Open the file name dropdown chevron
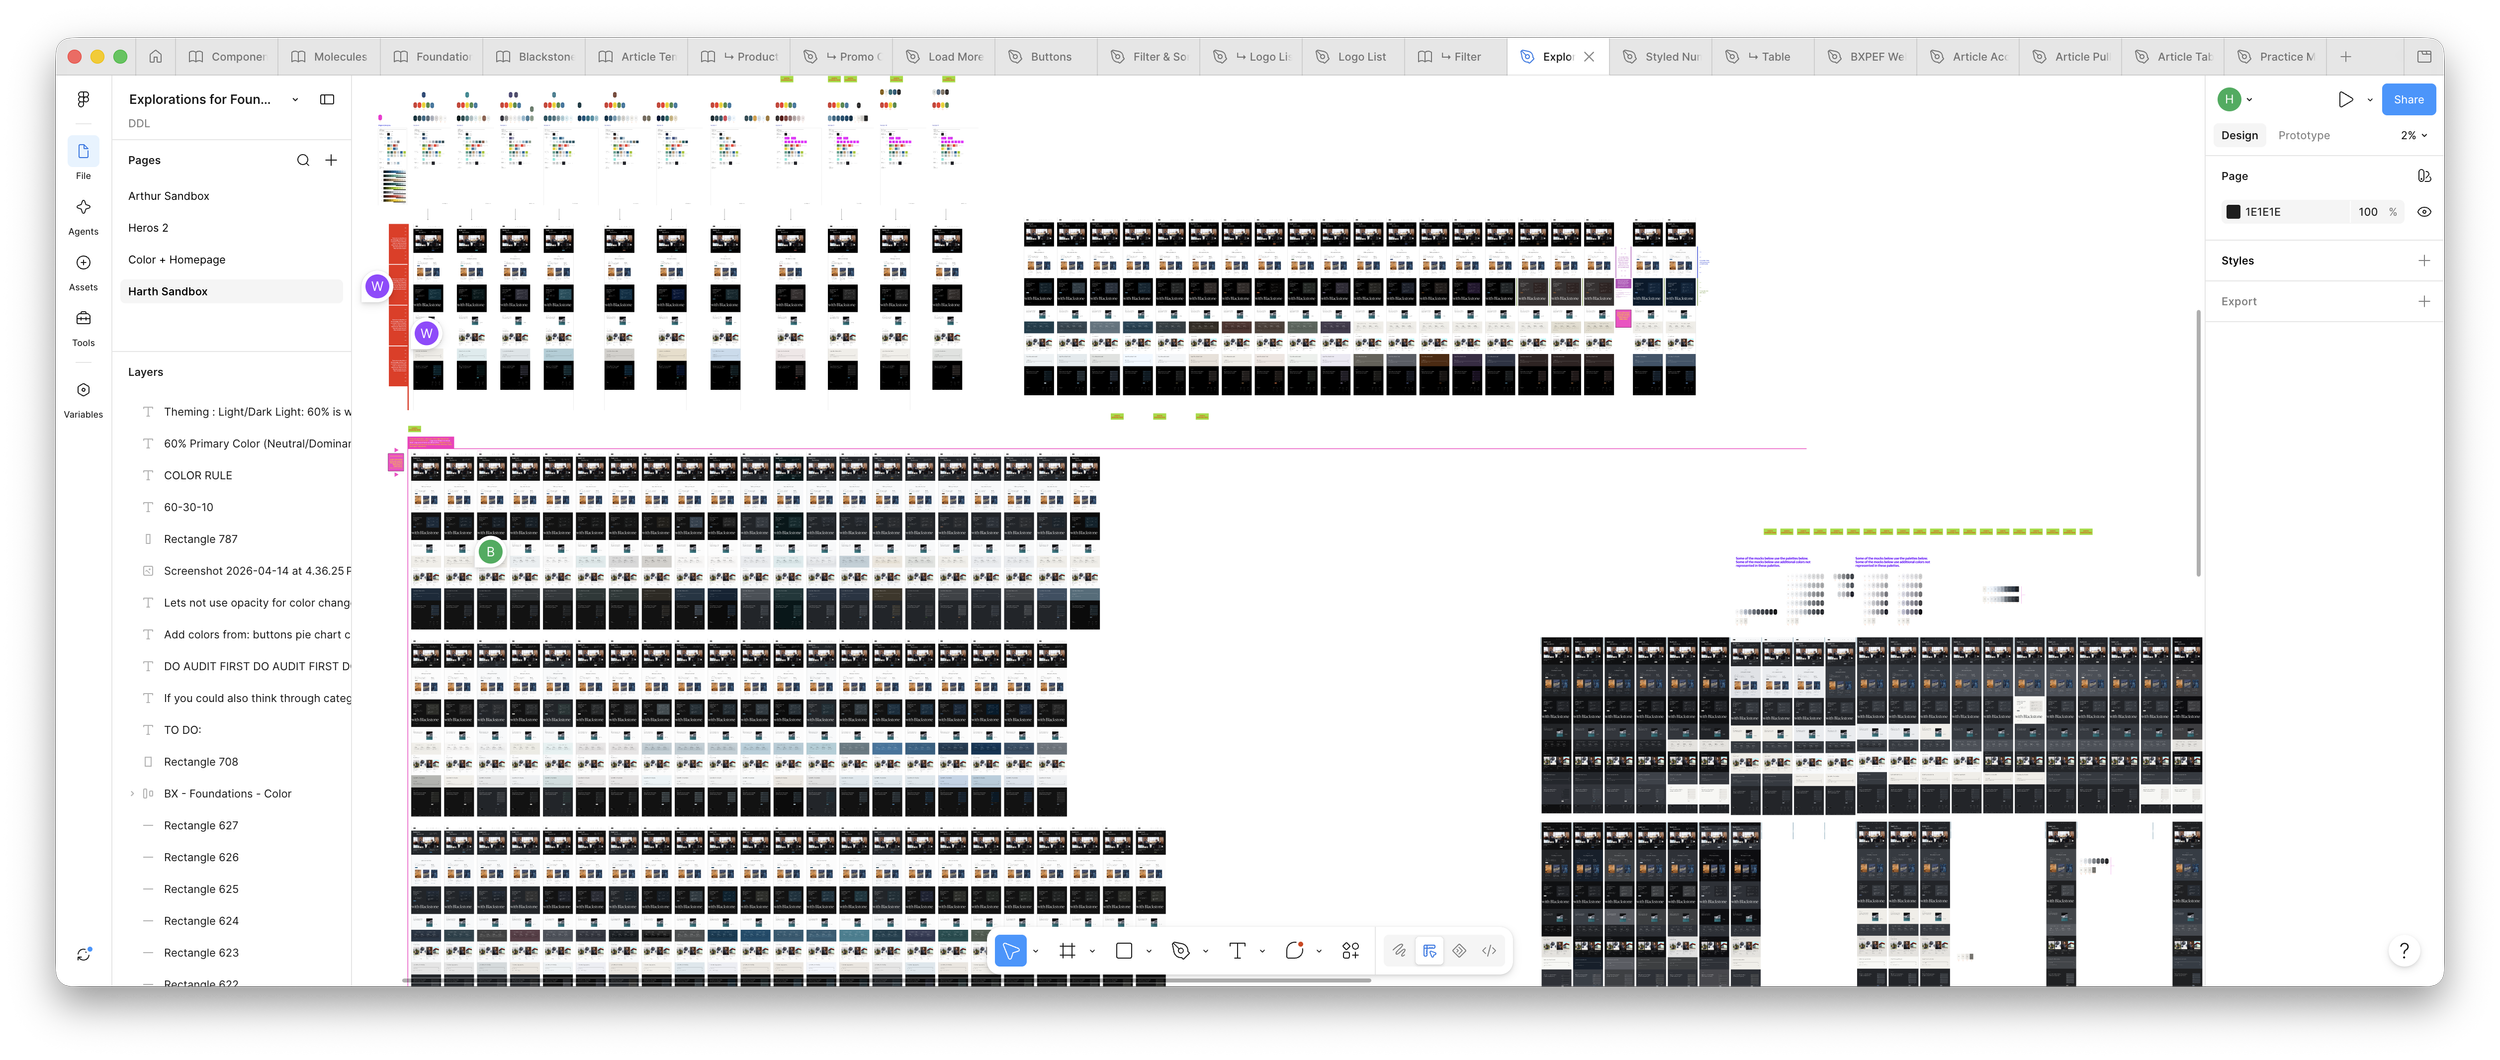Viewport: 2500px width, 1060px height. pyautogui.click(x=295, y=99)
